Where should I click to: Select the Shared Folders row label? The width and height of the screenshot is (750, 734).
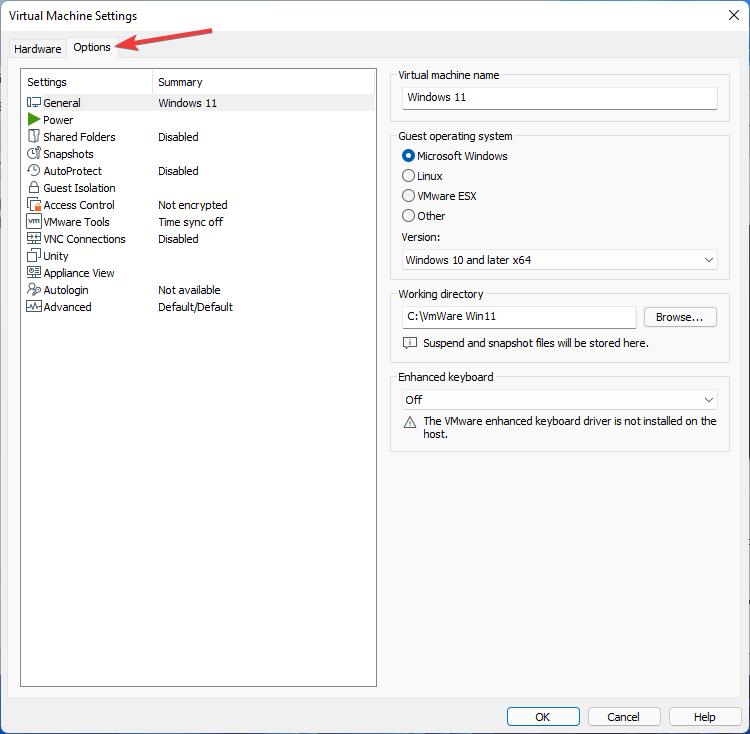[79, 137]
